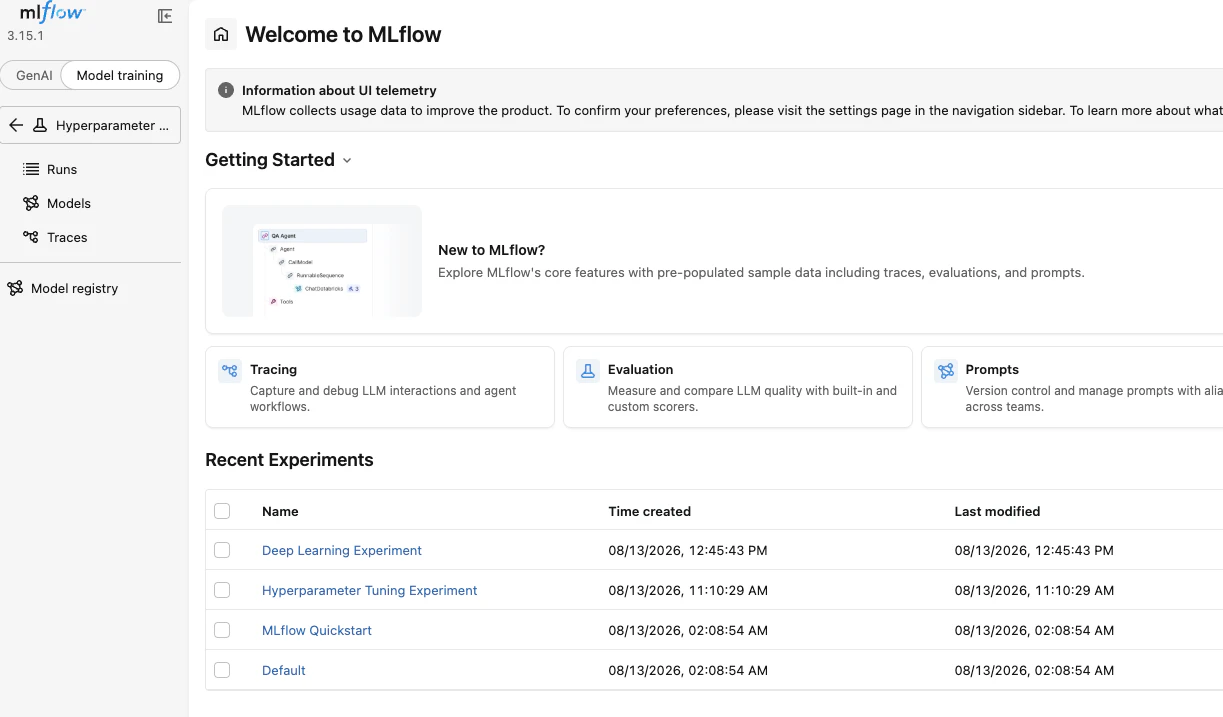Select the Model training mode toggle
1223x717 pixels.
click(x=120, y=75)
